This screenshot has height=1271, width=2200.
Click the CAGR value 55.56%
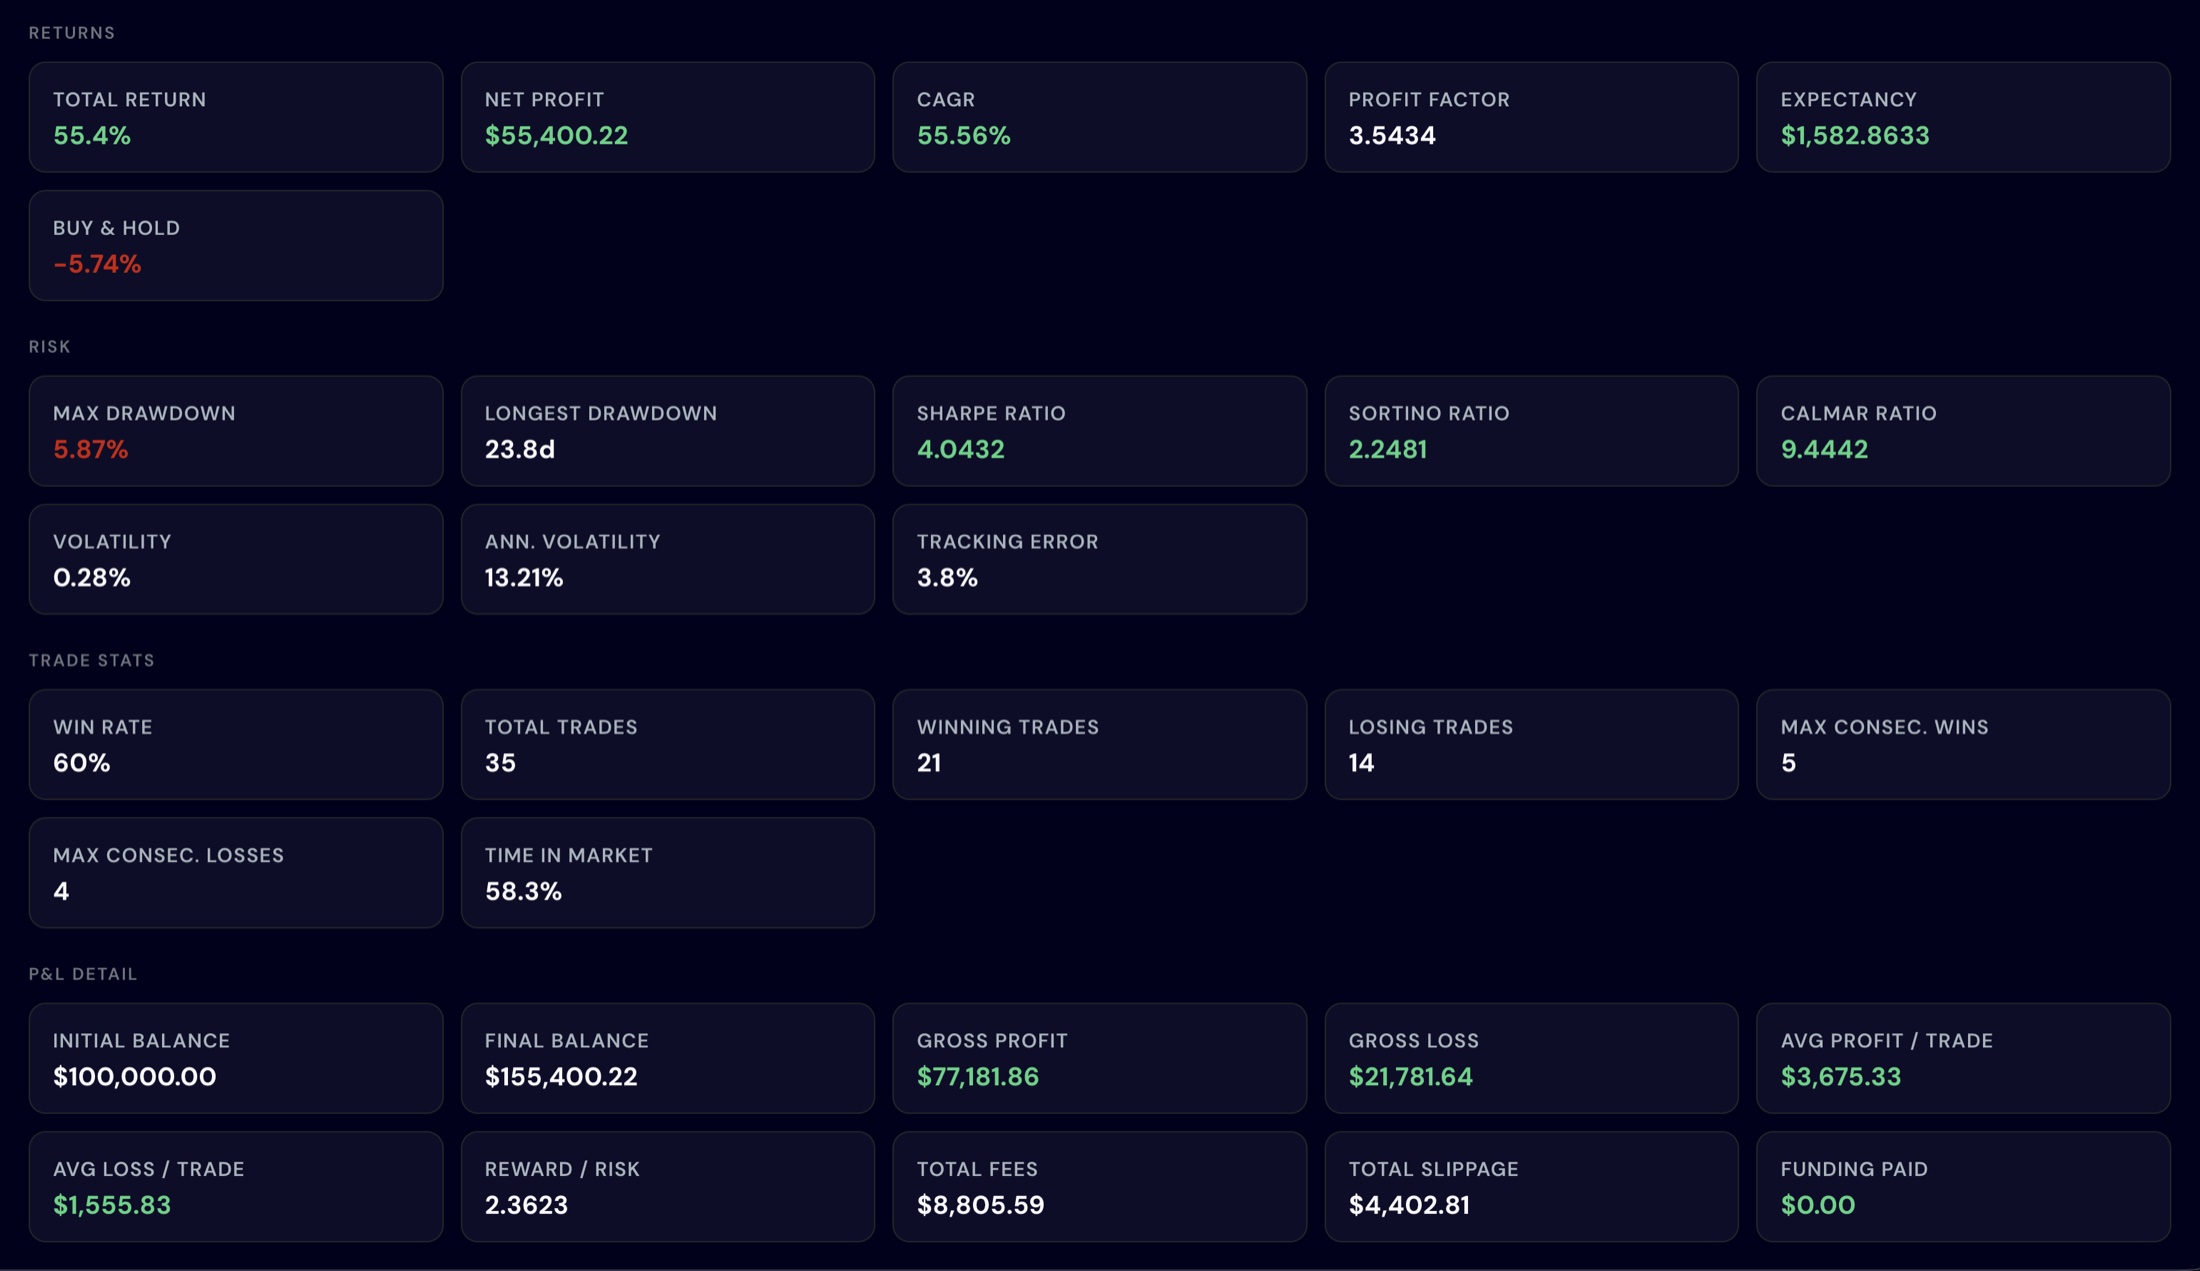[x=964, y=136]
